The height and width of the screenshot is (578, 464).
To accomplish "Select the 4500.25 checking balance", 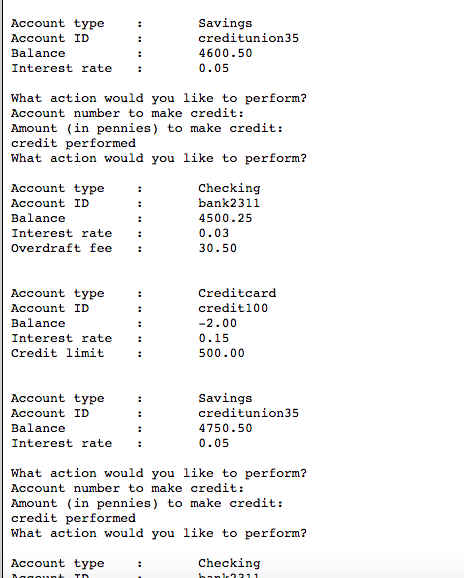I will (225, 218).
